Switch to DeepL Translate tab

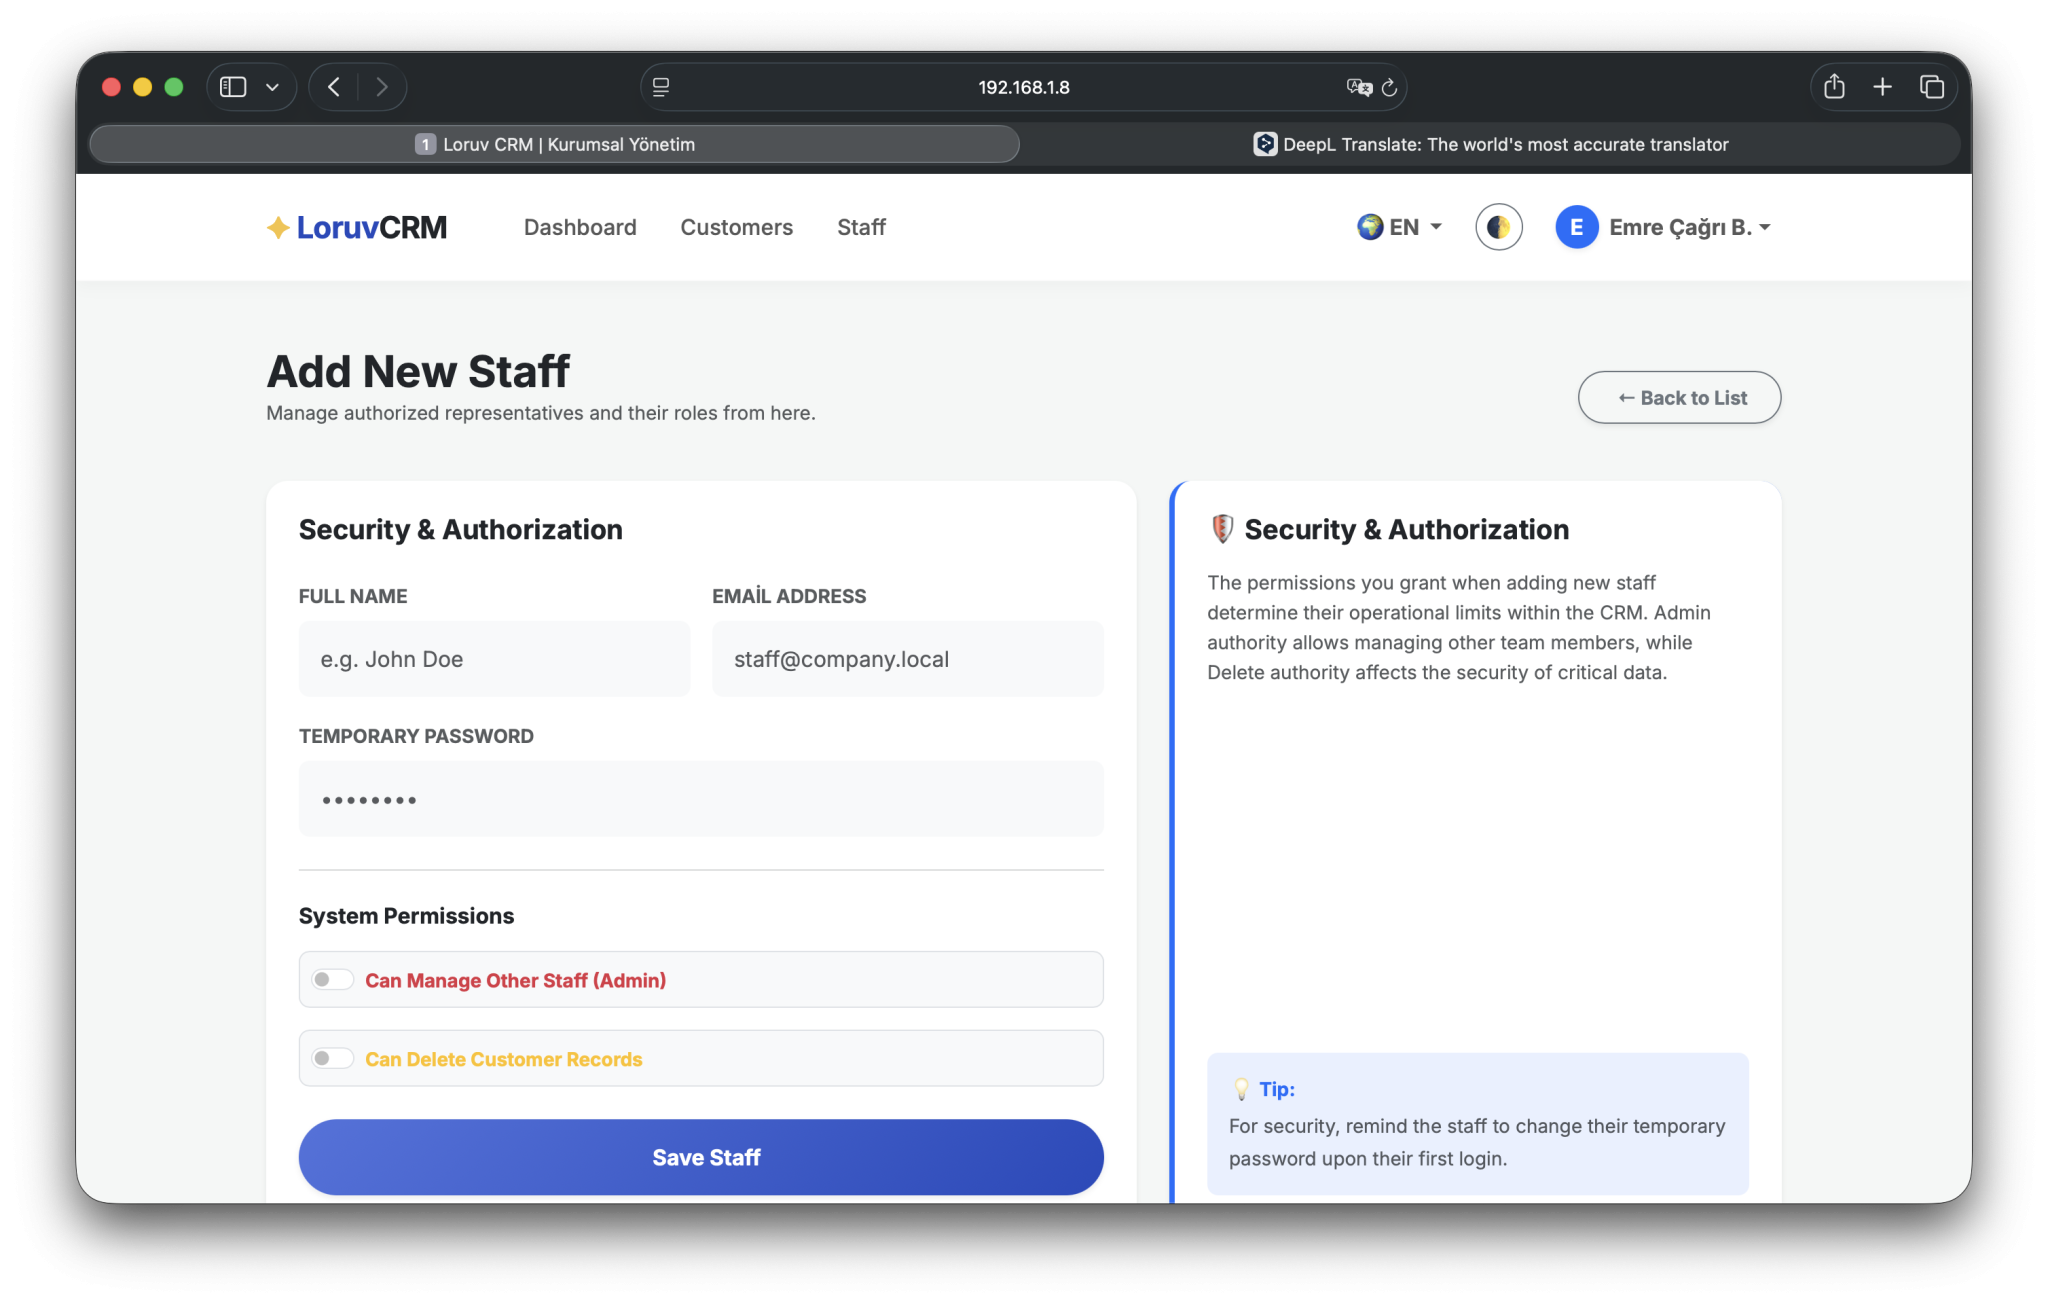point(1490,144)
